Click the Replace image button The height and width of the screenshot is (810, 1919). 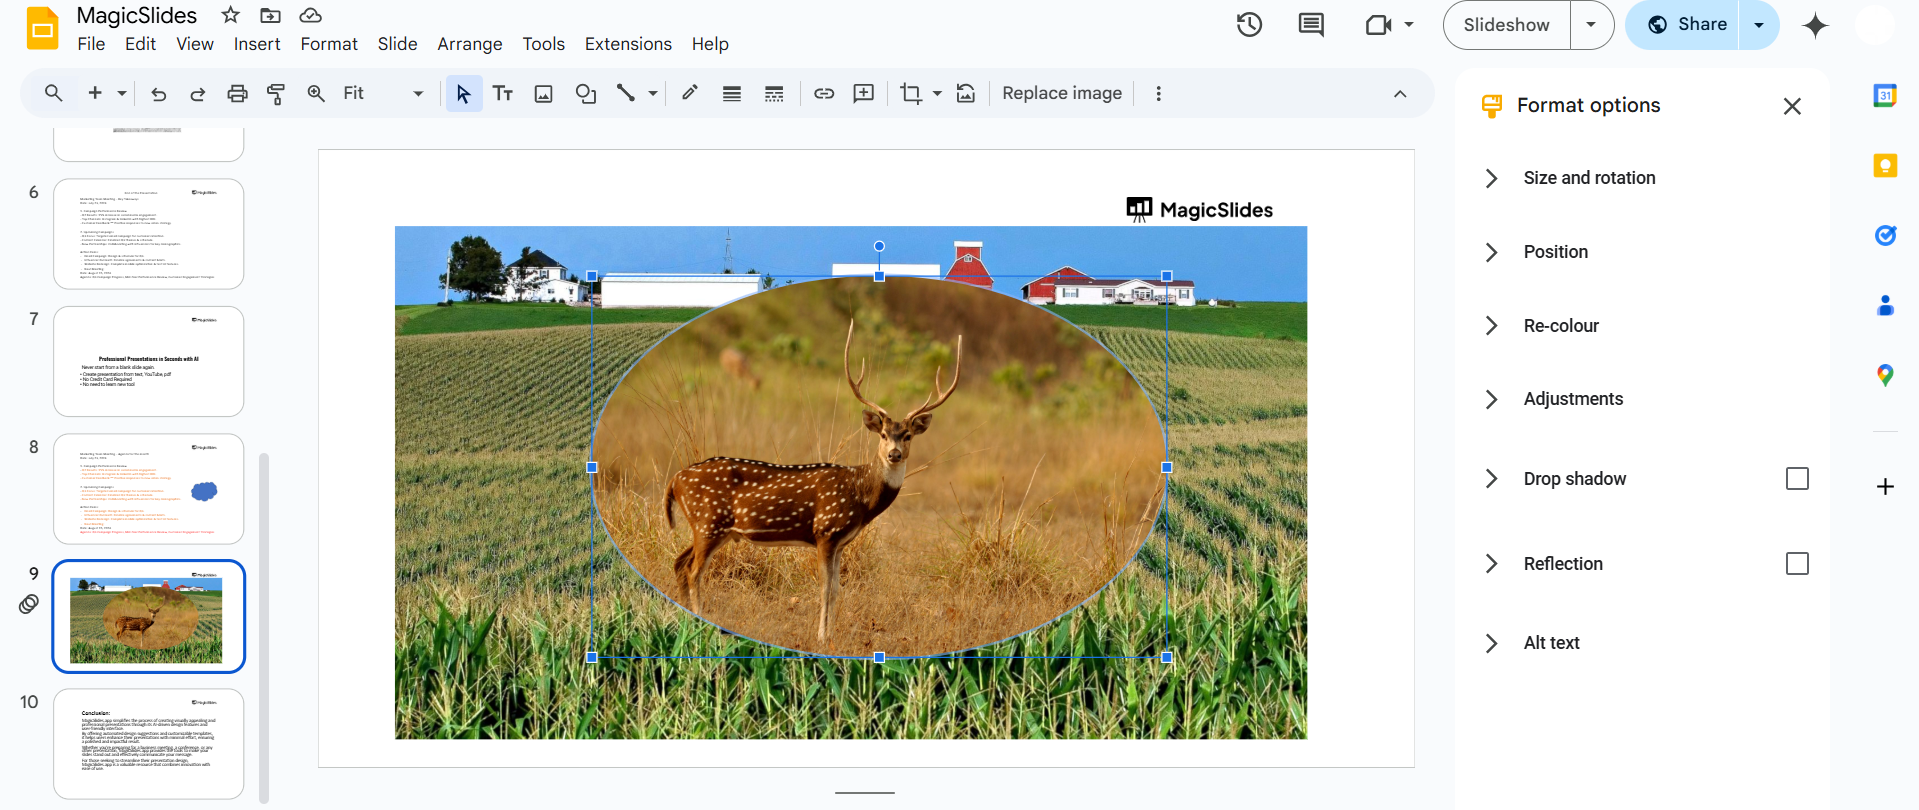[x=1062, y=93]
